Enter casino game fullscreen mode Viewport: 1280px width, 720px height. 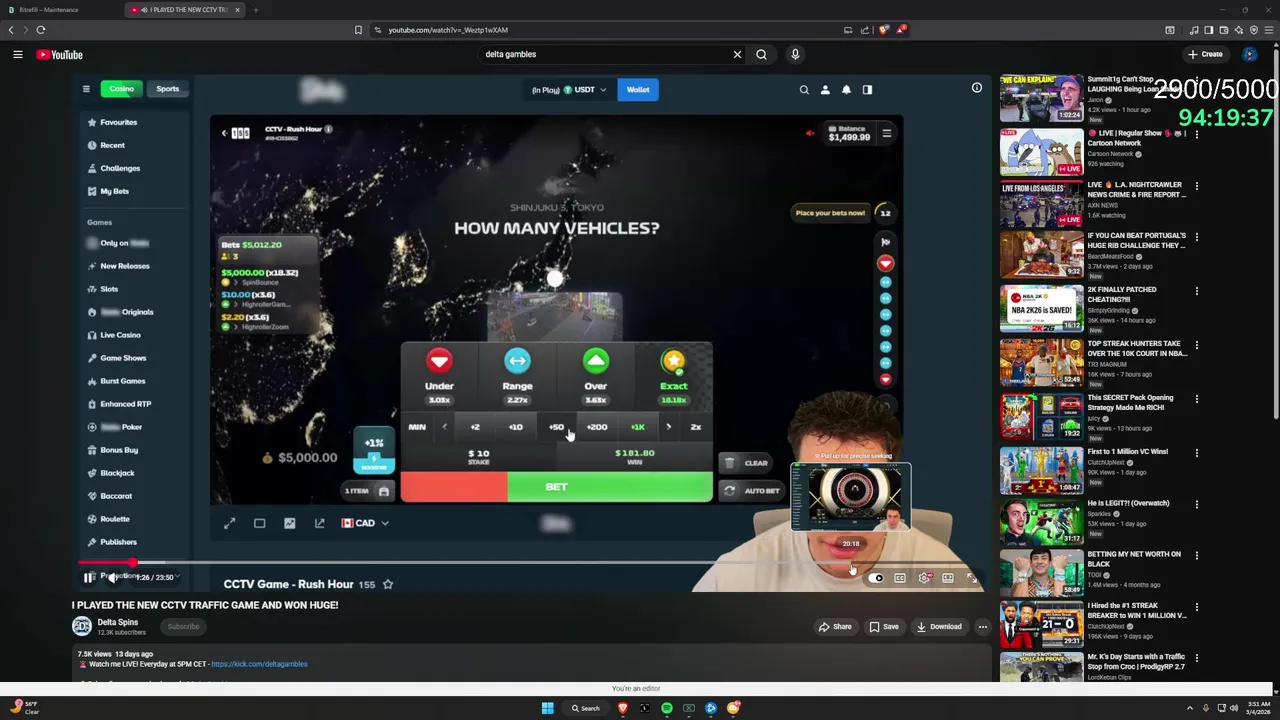click(x=229, y=523)
